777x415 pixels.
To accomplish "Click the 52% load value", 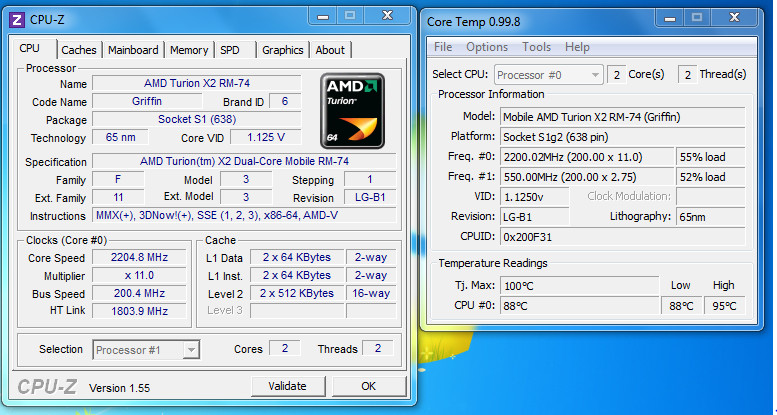I will pyautogui.click(x=711, y=177).
